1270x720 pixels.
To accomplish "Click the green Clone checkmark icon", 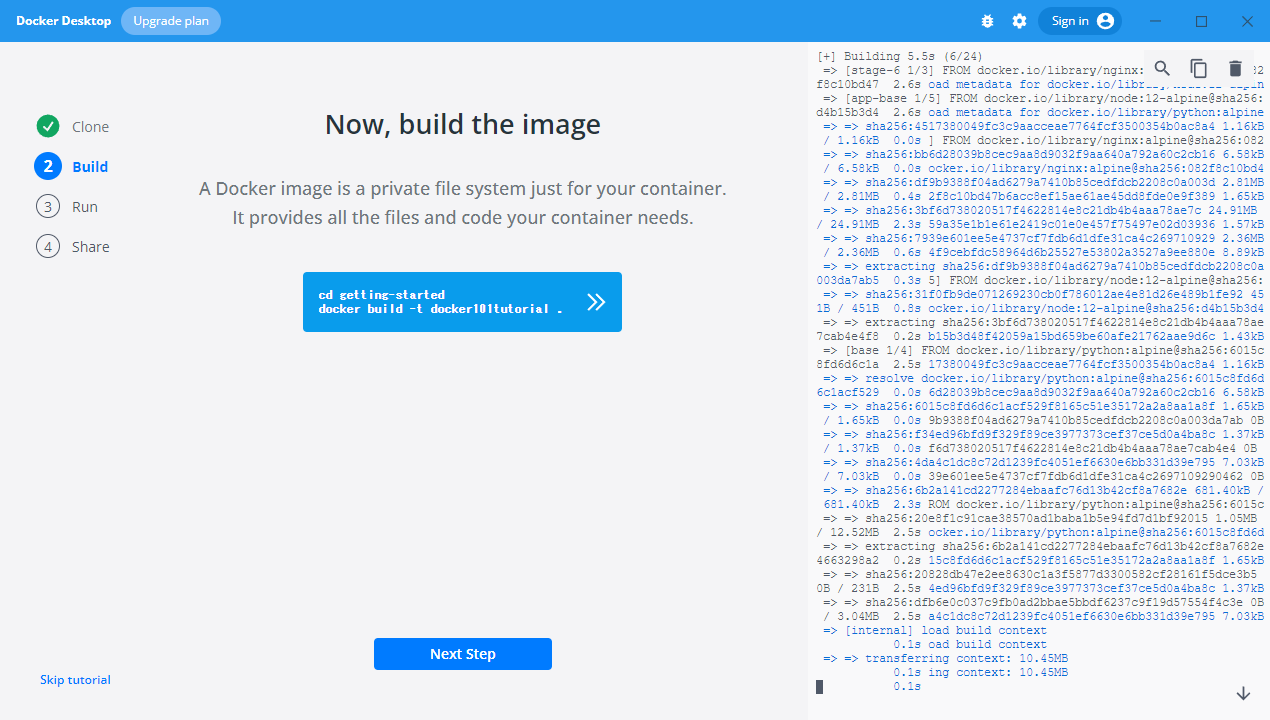I will tap(48, 127).
